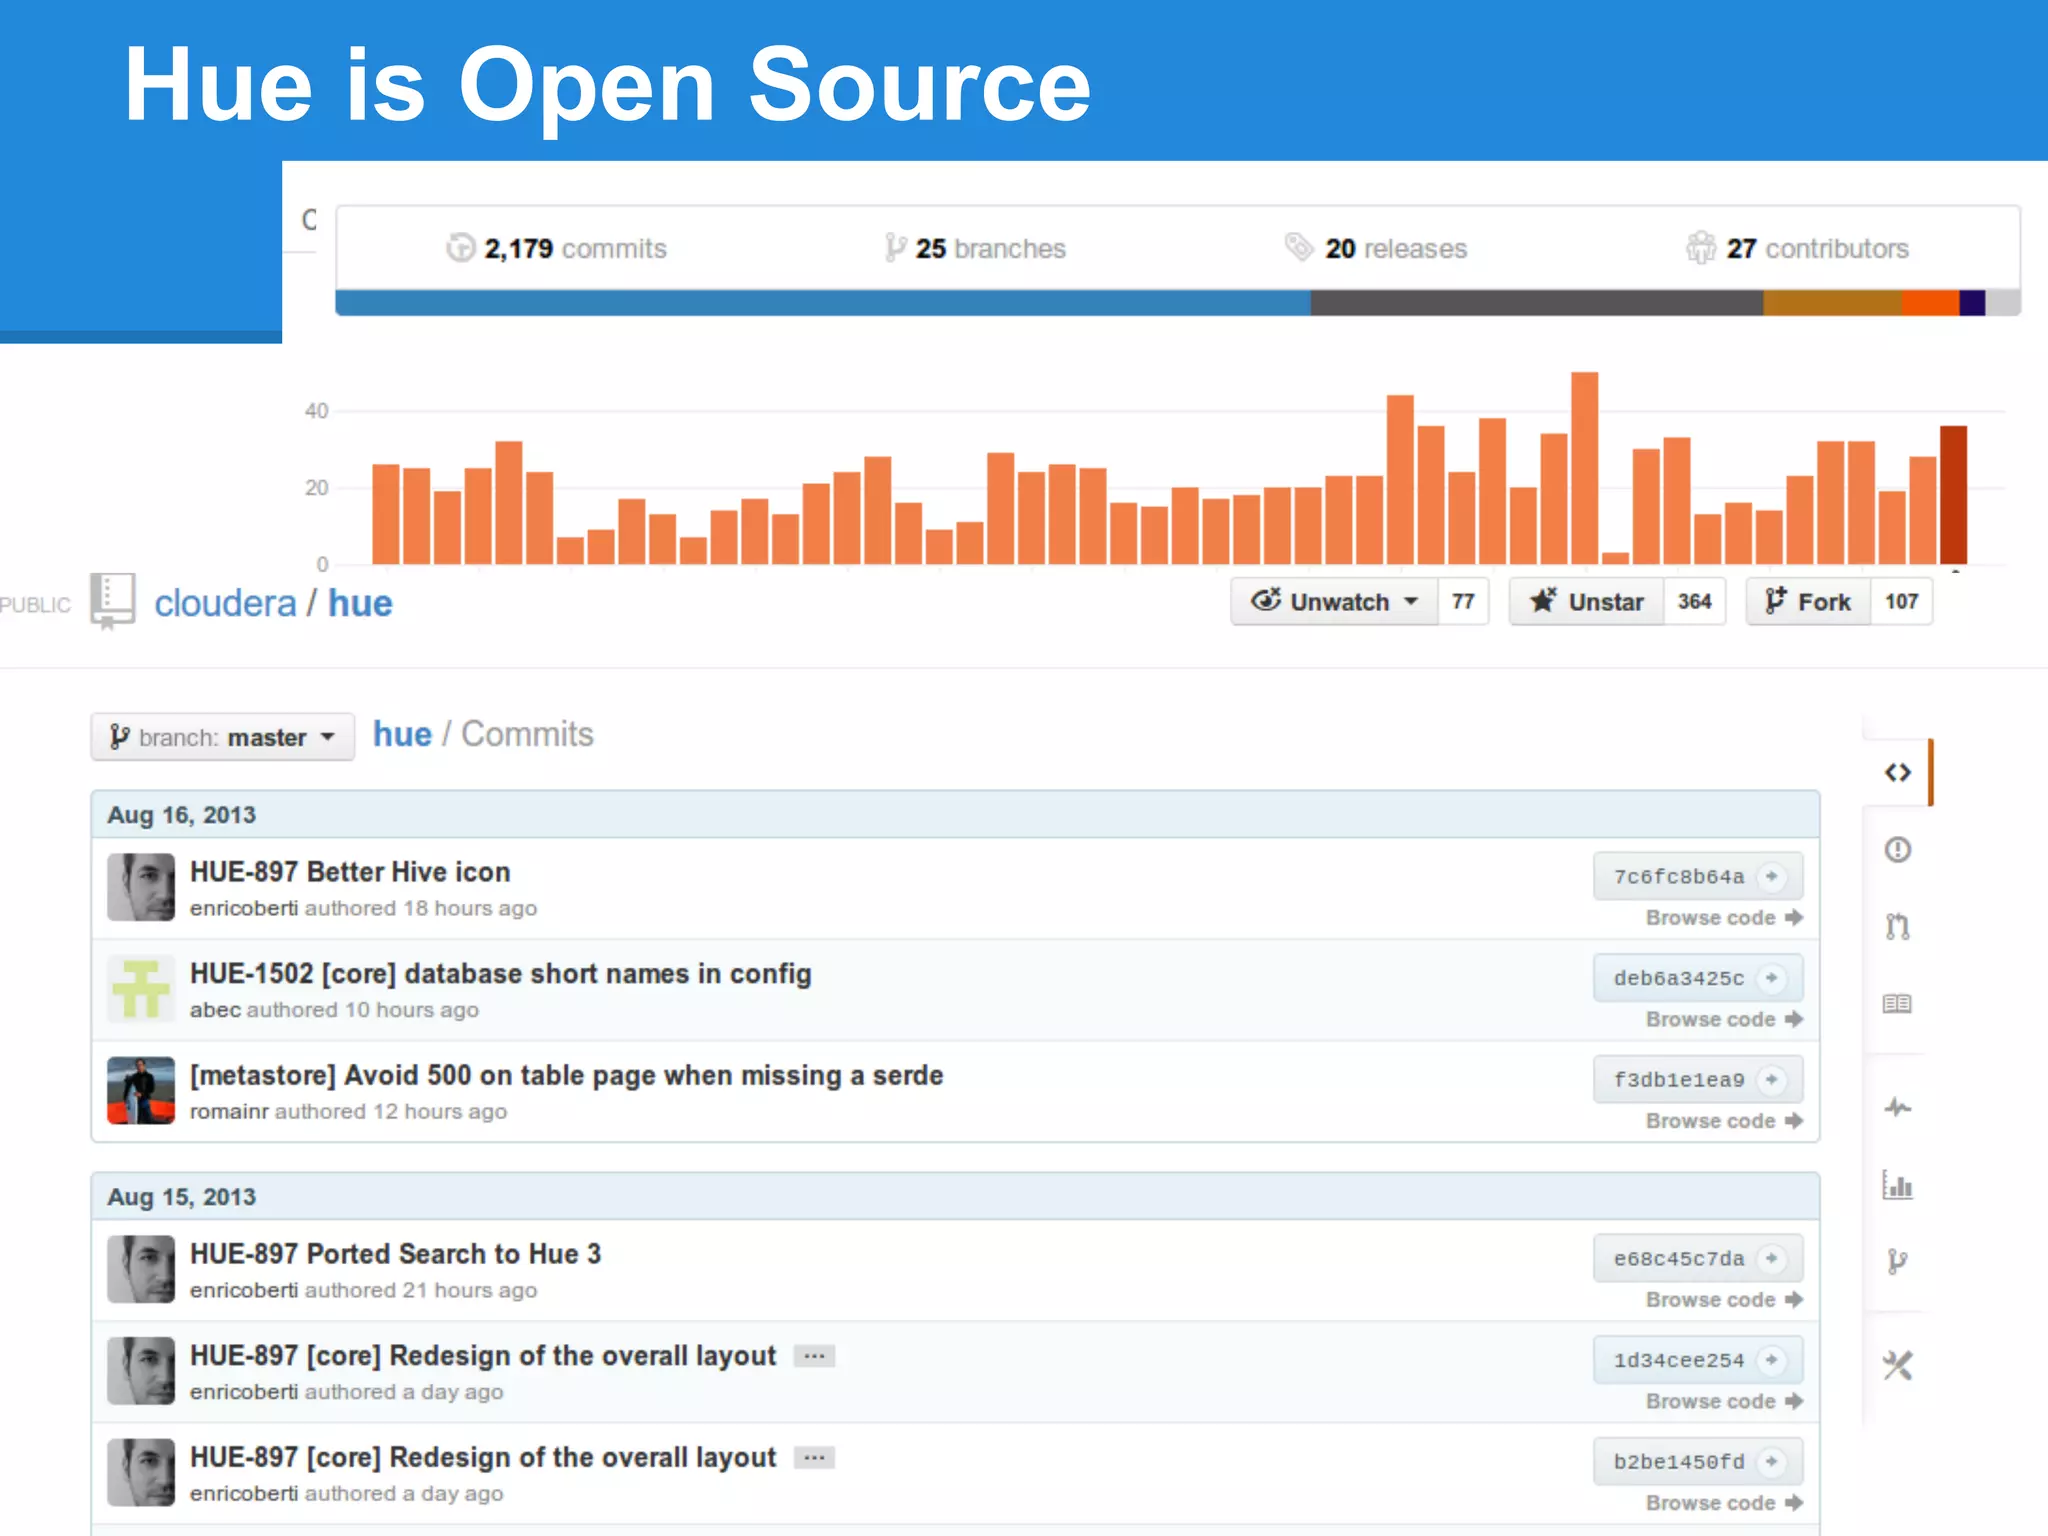Click the cloudera owner link
Image resolution: width=2048 pixels, height=1536 pixels.
click(x=225, y=603)
